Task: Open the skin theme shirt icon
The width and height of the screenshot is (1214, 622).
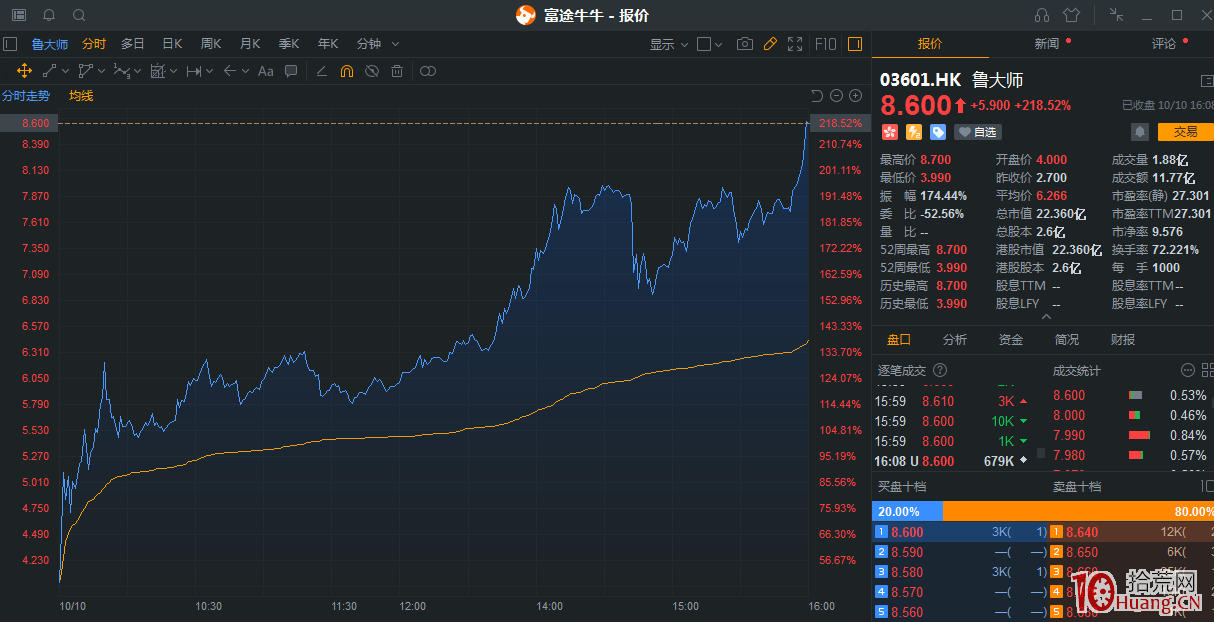Action: (1072, 15)
